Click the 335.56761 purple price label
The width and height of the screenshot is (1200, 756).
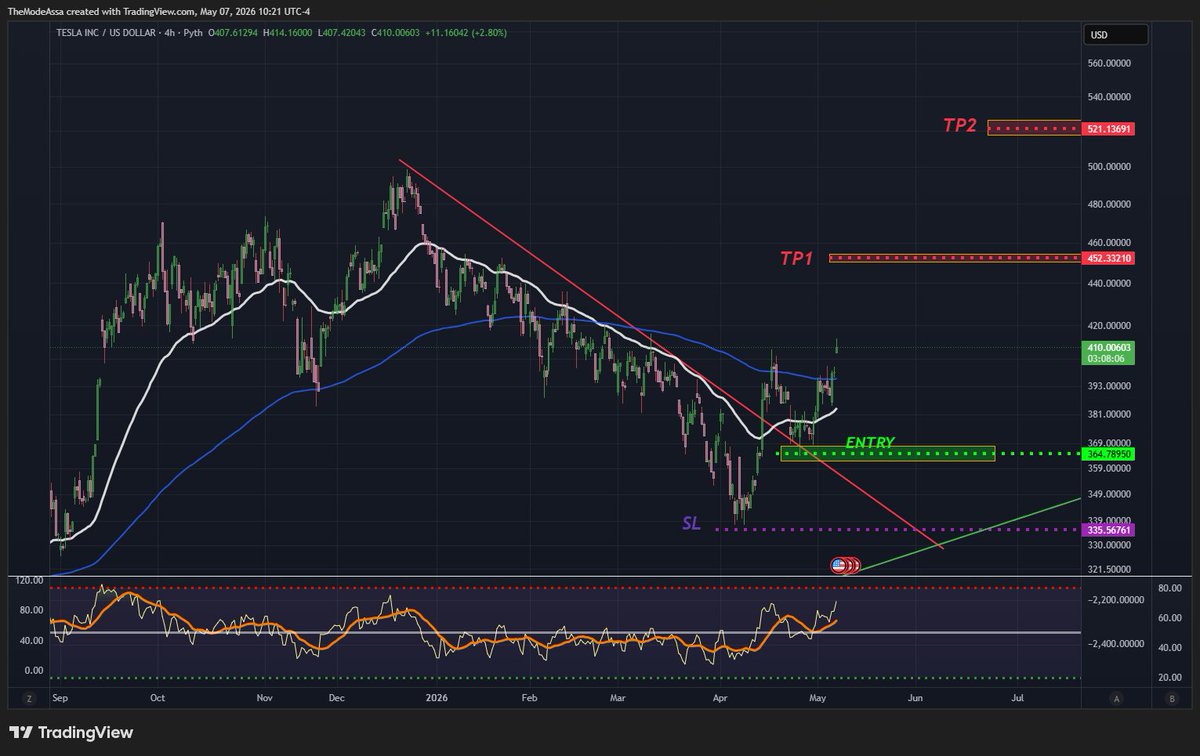point(1109,530)
